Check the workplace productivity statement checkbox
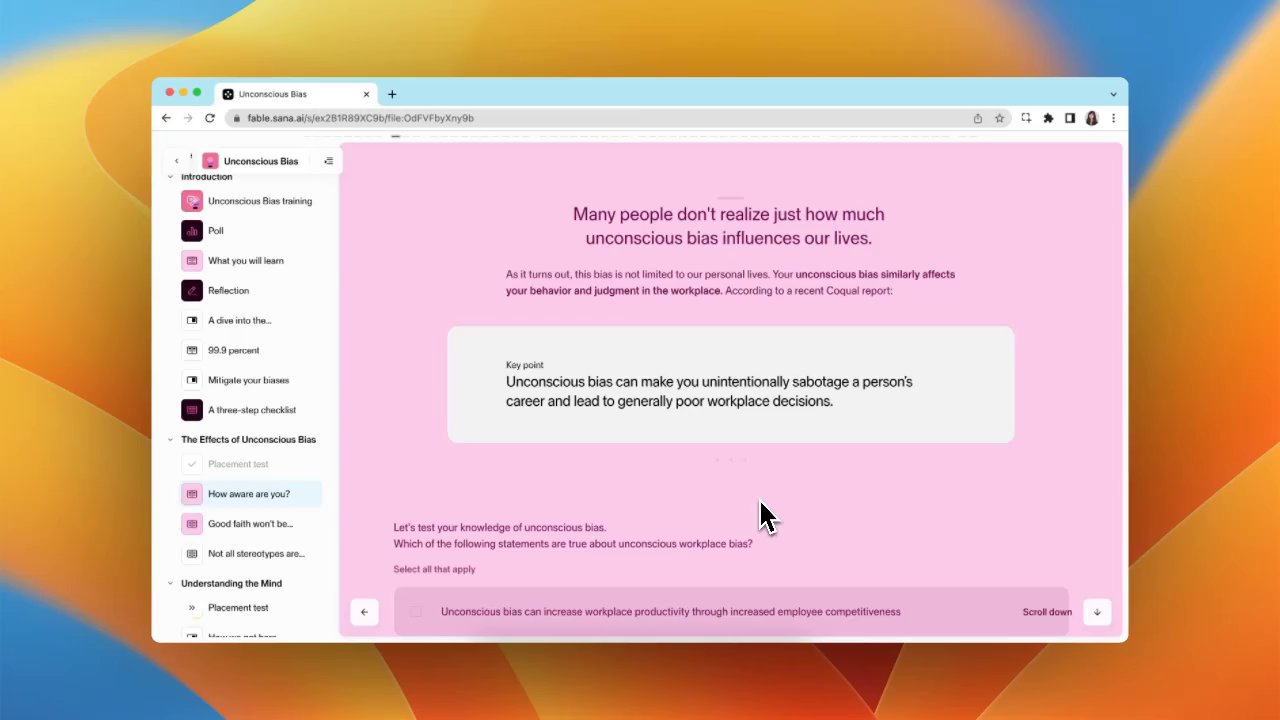 416,612
